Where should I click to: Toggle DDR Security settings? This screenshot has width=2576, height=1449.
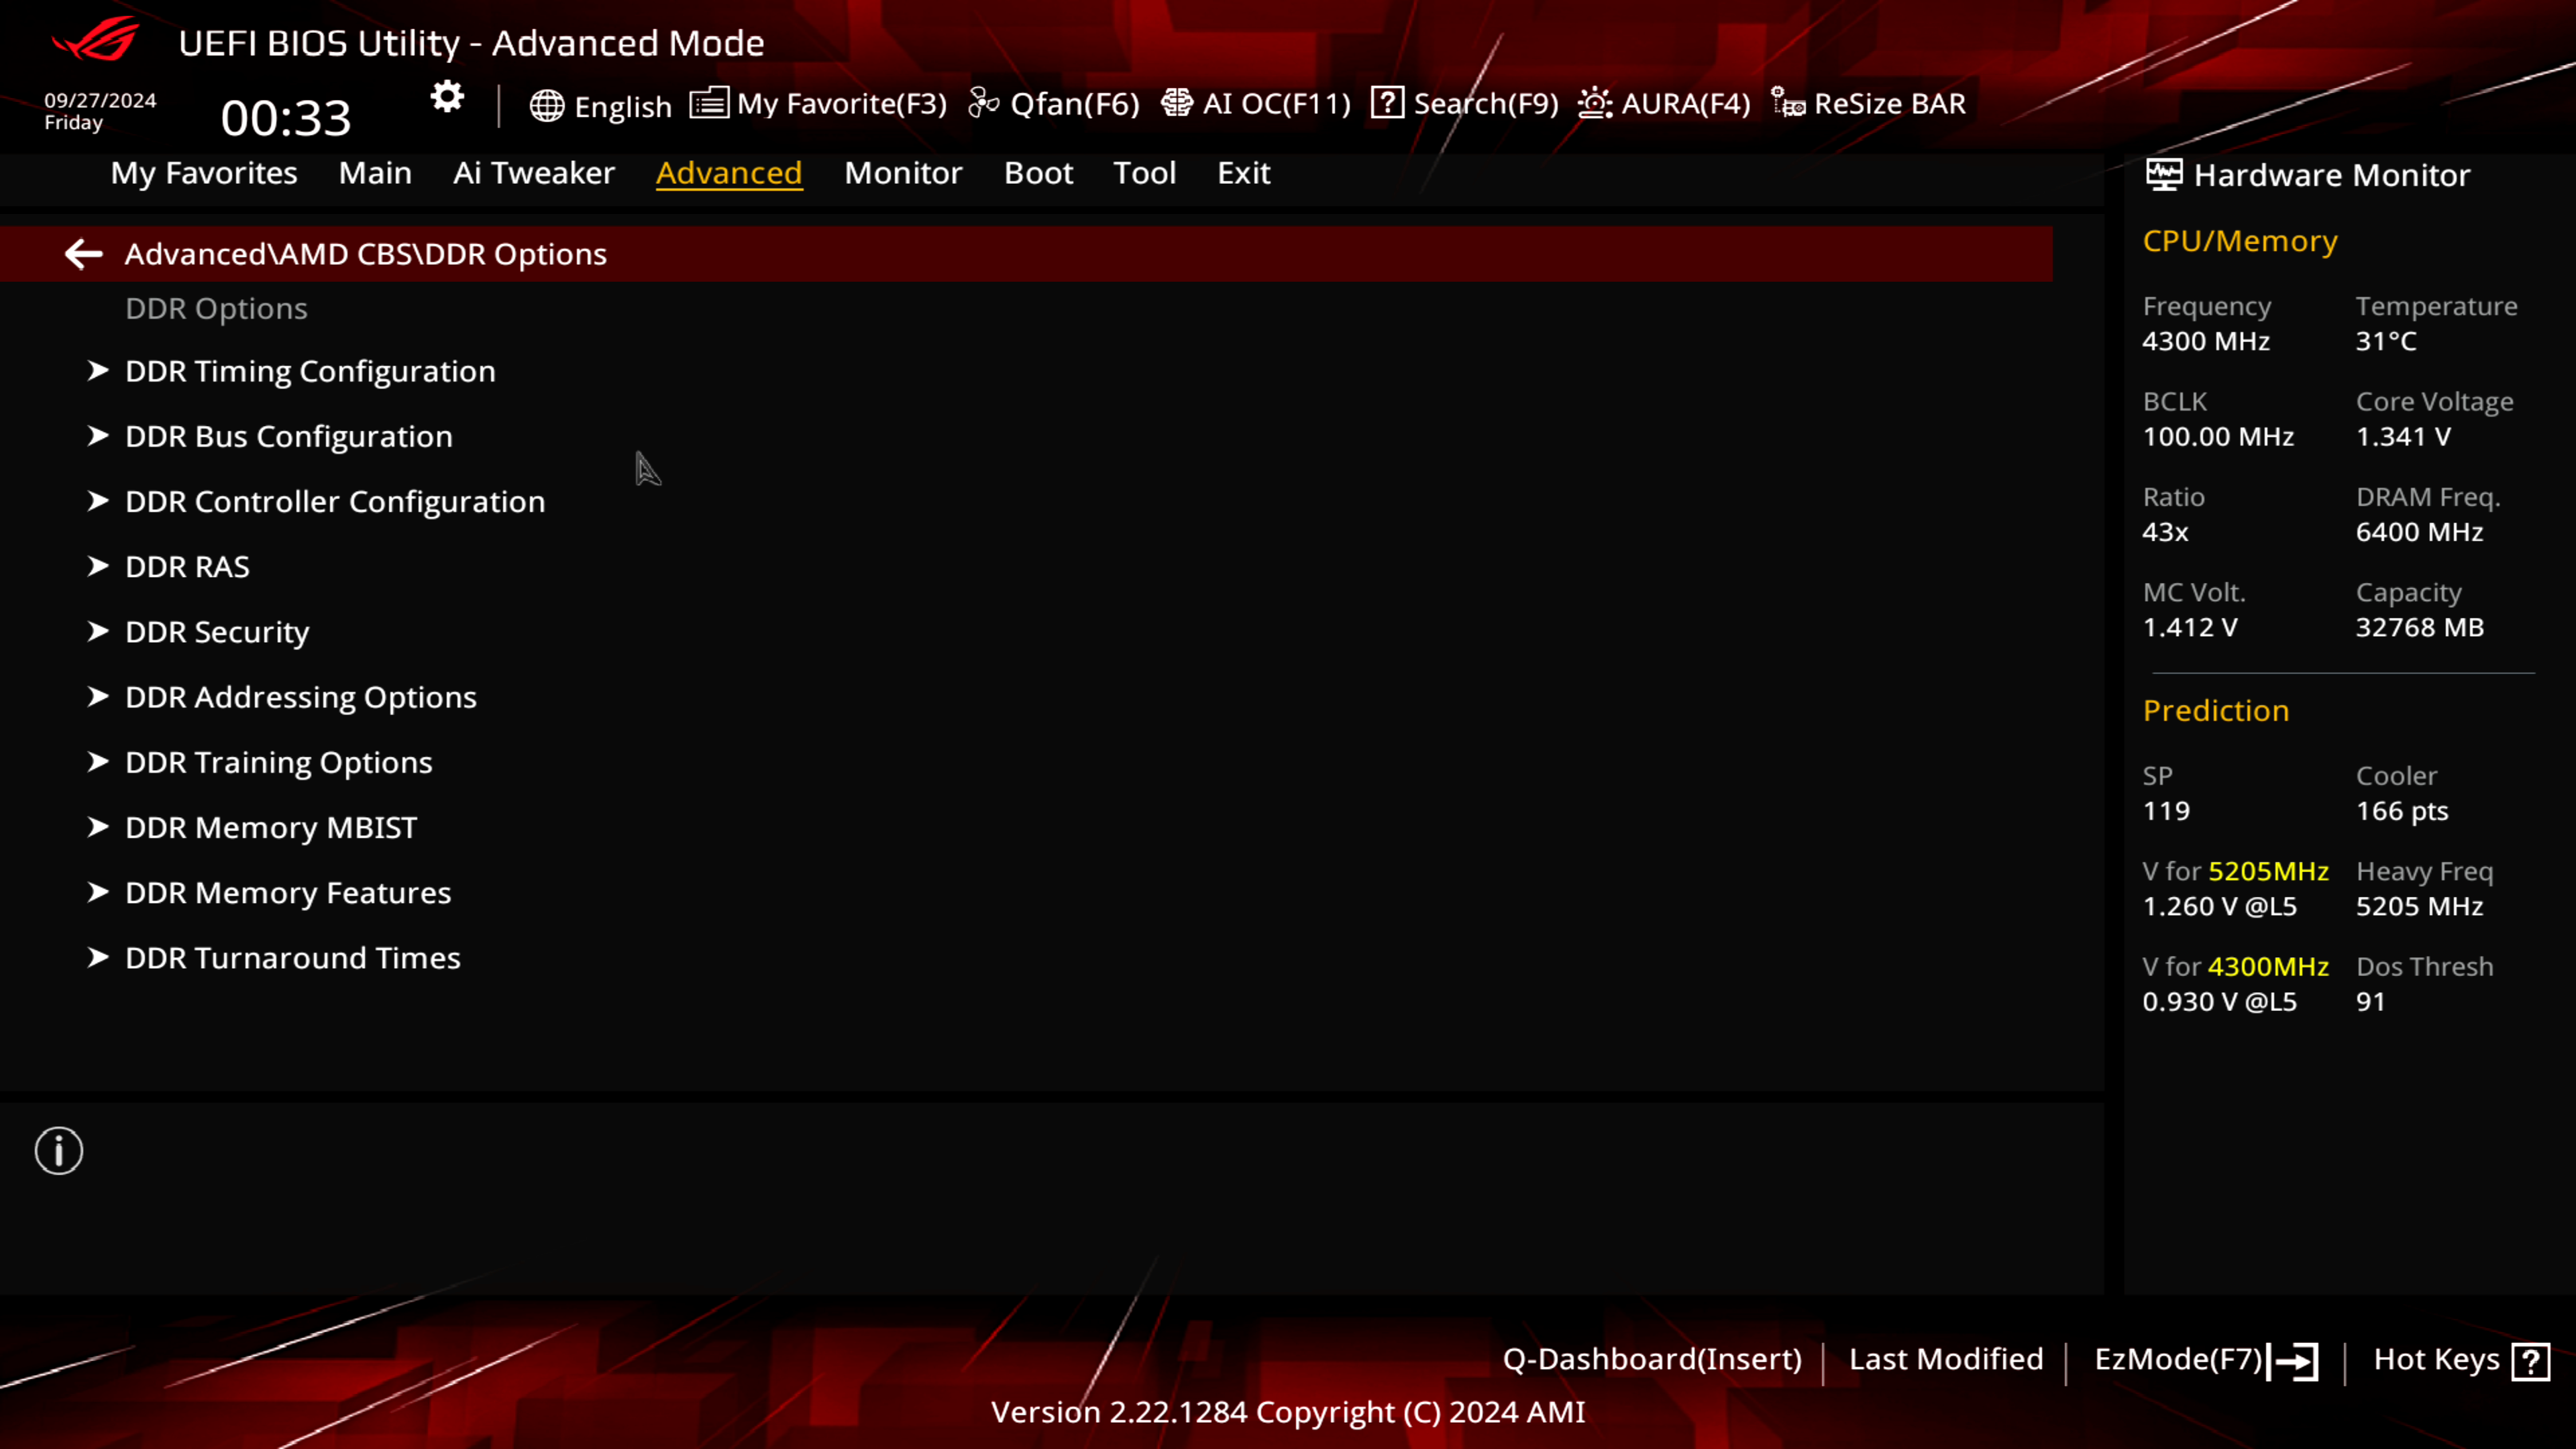point(216,630)
